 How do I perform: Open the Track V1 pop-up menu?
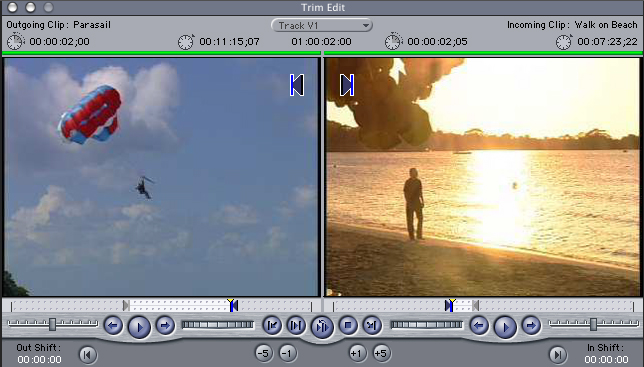click(x=322, y=25)
